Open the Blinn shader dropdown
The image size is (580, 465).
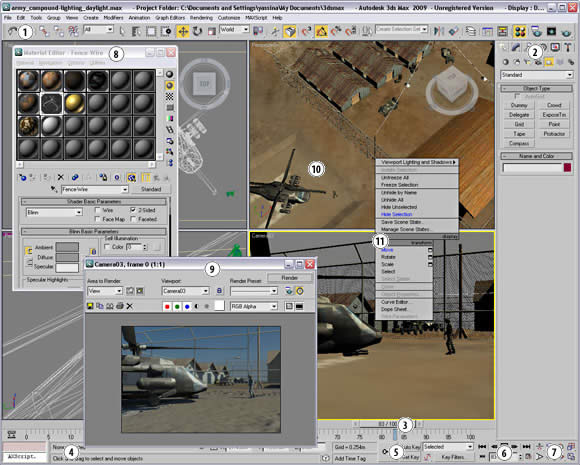click(x=54, y=213)
